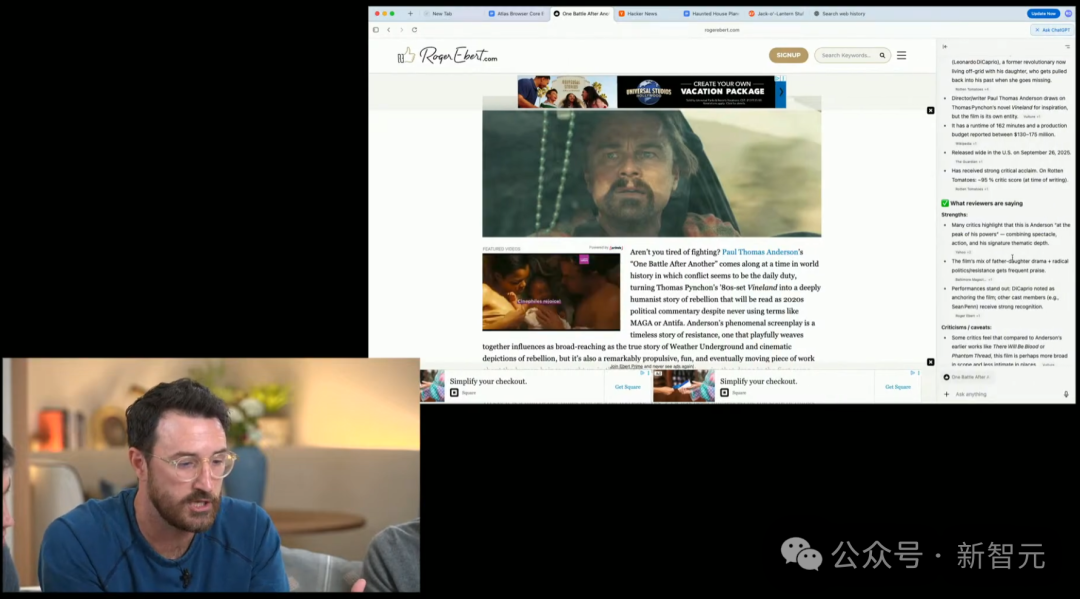Open the Paul Thomas Anderson link

pyautogui.click(x=760, y=252)
